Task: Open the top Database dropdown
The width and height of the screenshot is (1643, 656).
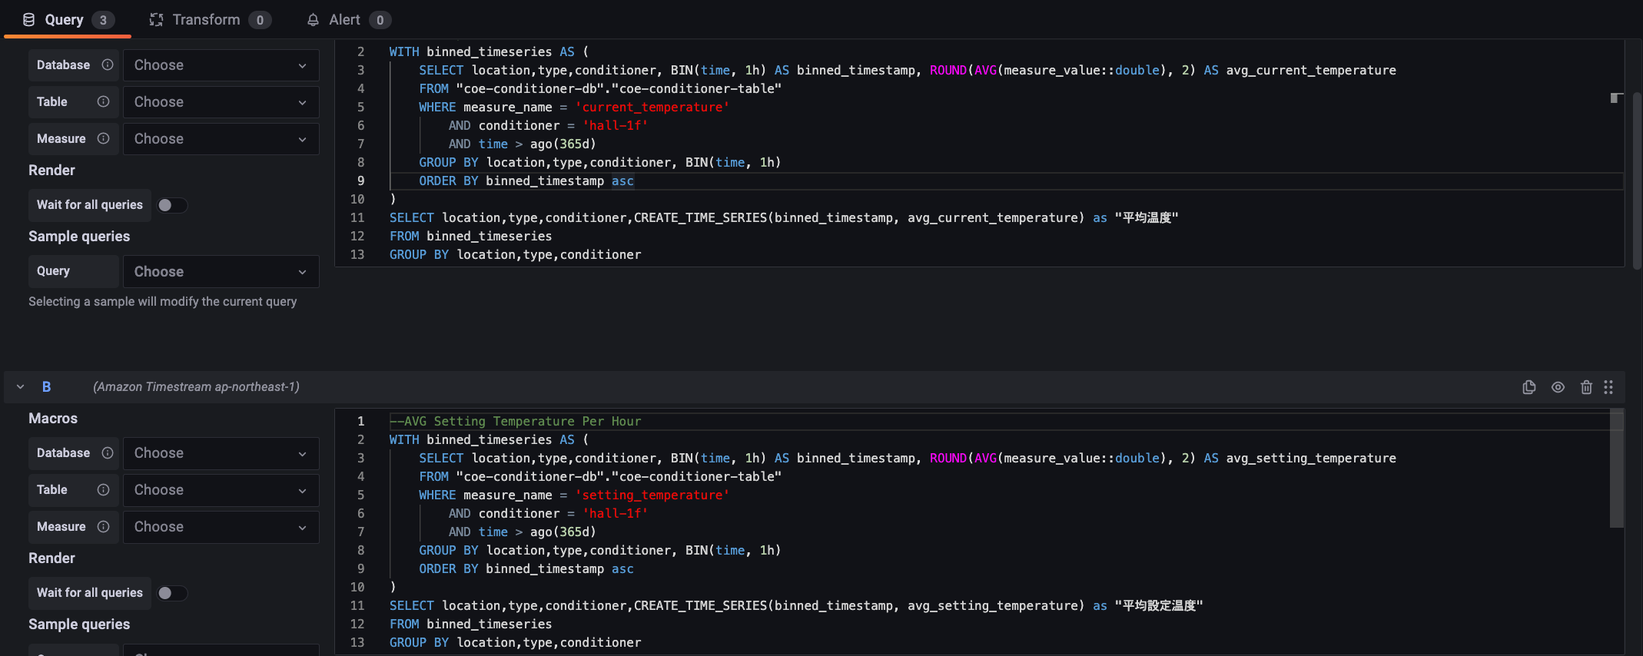Action: click(x=220, y=65)
